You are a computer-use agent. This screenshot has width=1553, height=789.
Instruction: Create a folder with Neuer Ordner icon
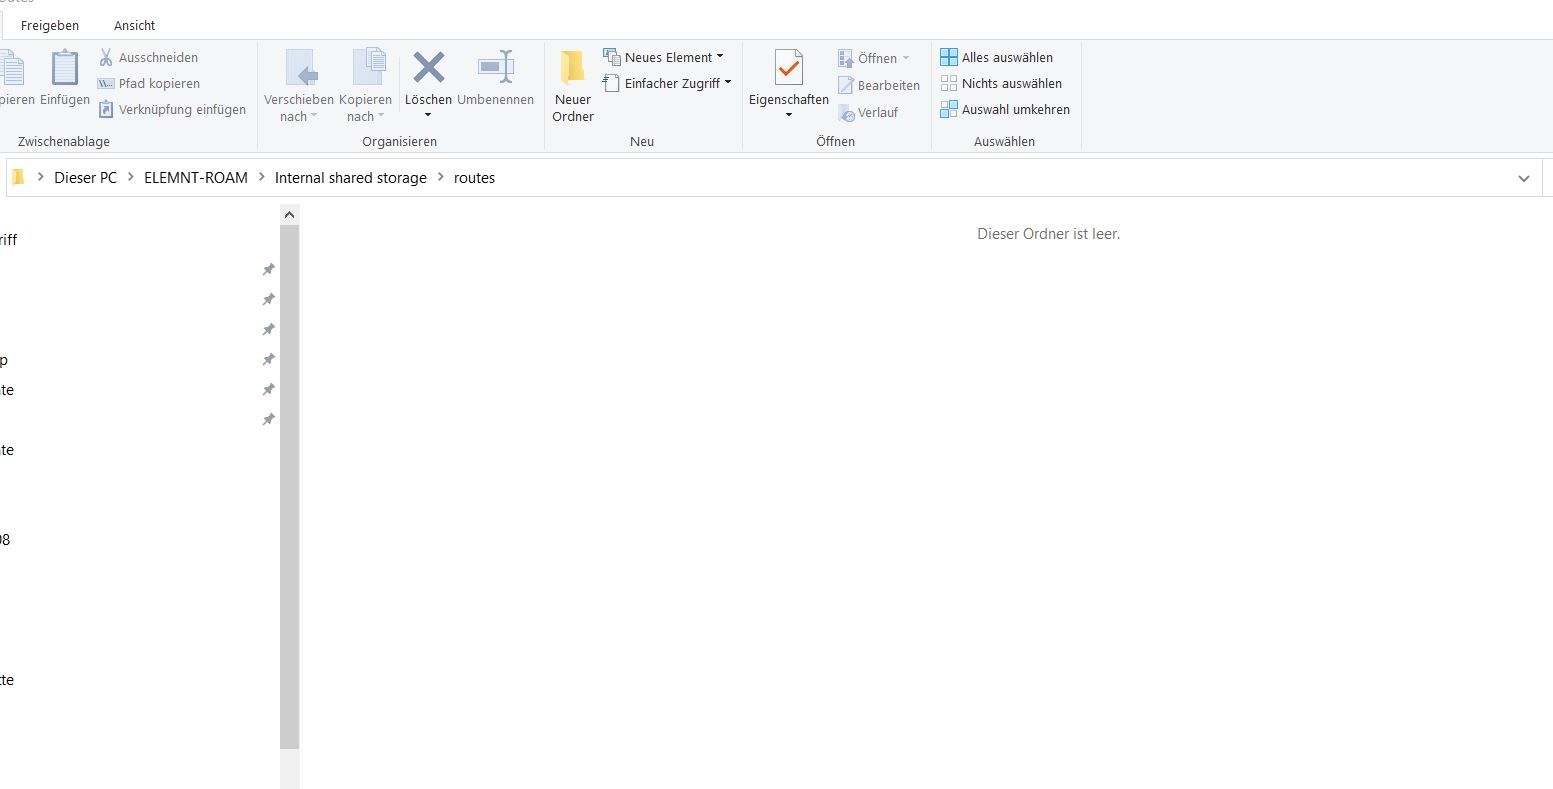[x=573, y=69]
